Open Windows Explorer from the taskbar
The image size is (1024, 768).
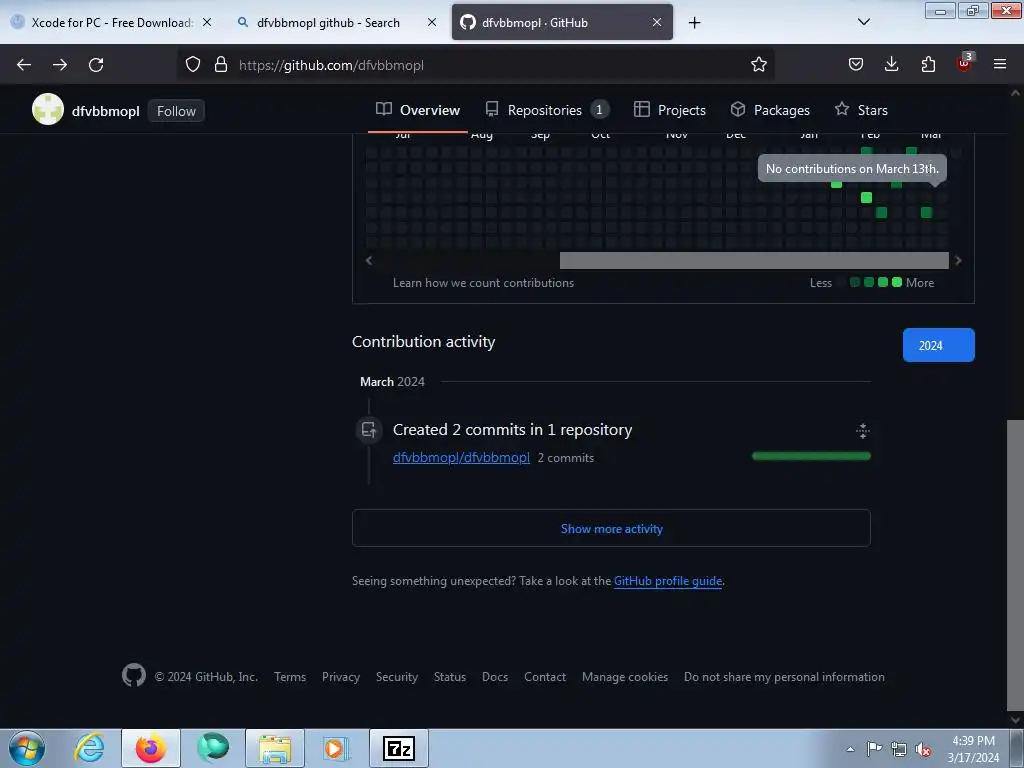tap(275, 748)
